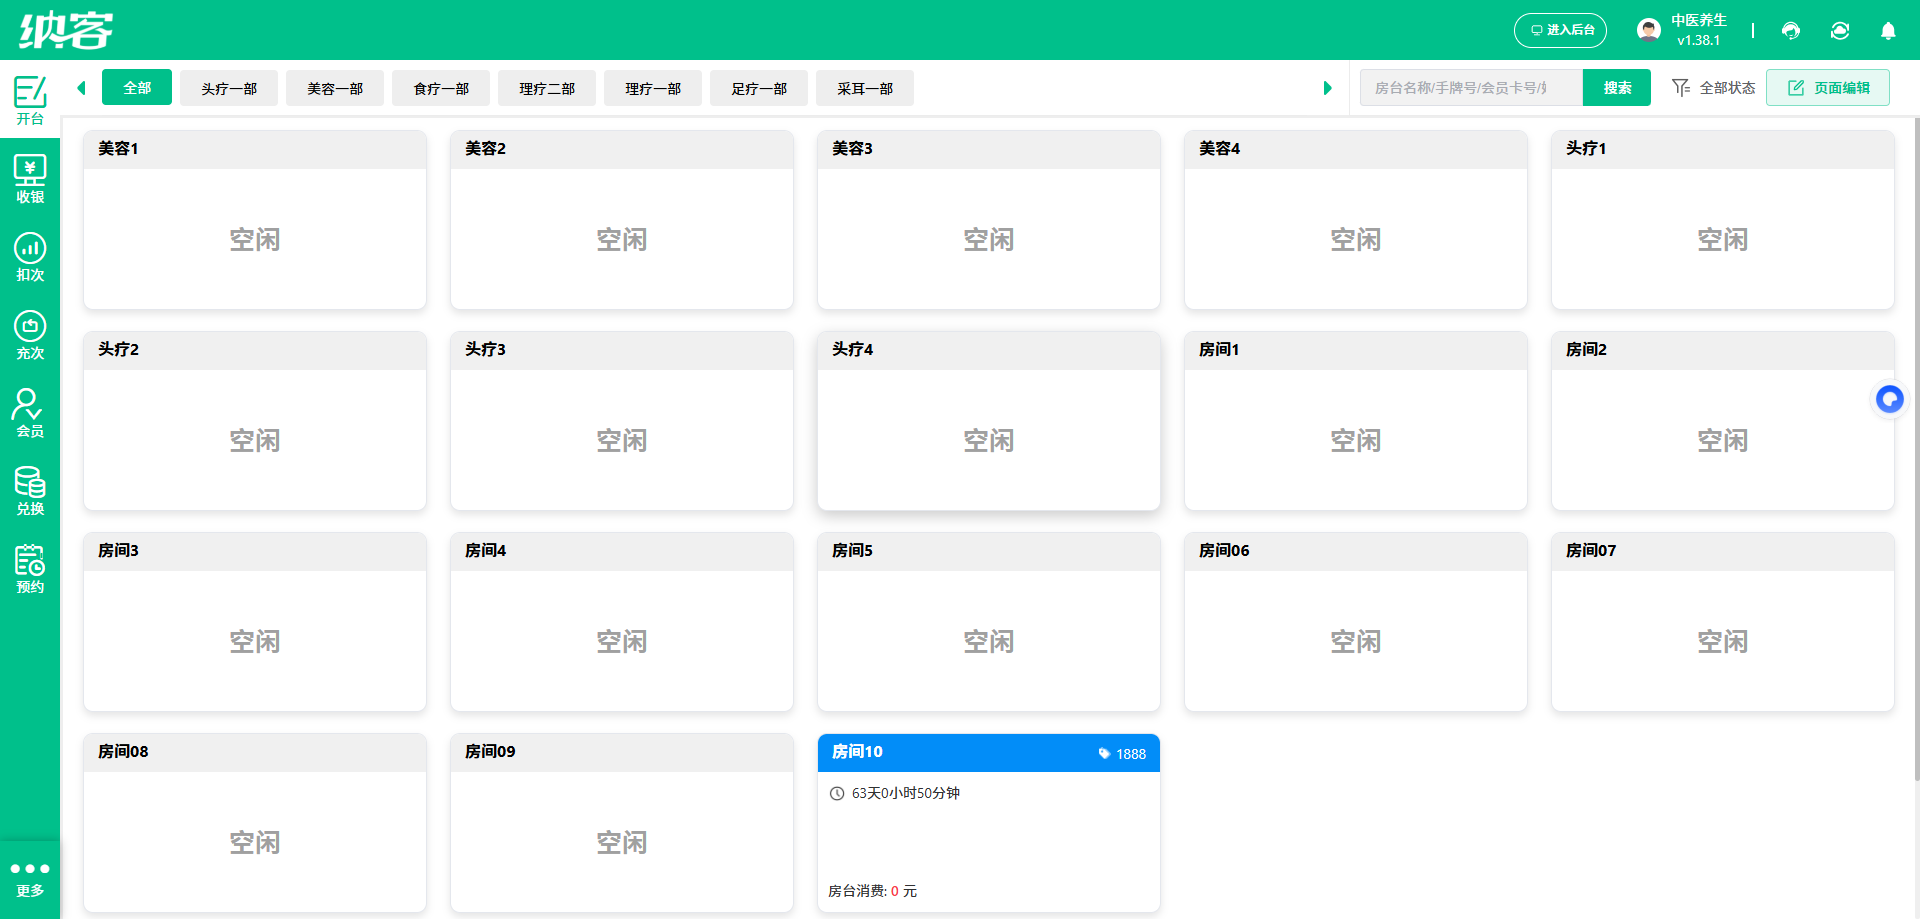
Task: Switch to the 理疗一部 tab
Action: 653,88
